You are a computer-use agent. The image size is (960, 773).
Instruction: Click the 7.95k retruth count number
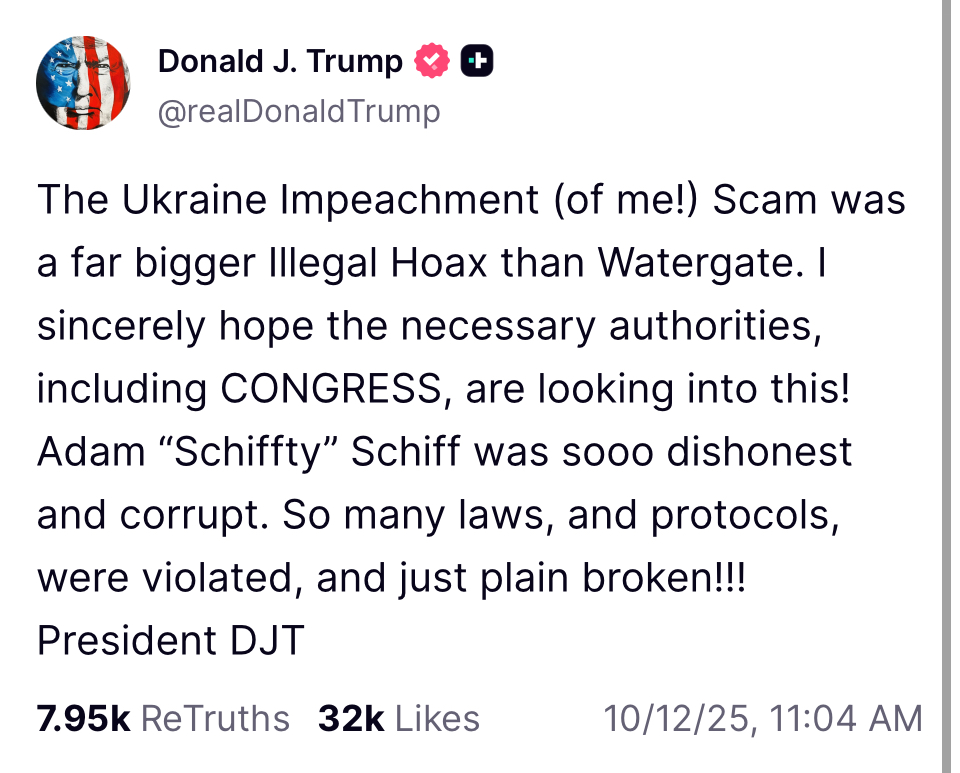[x=83, y=718]
